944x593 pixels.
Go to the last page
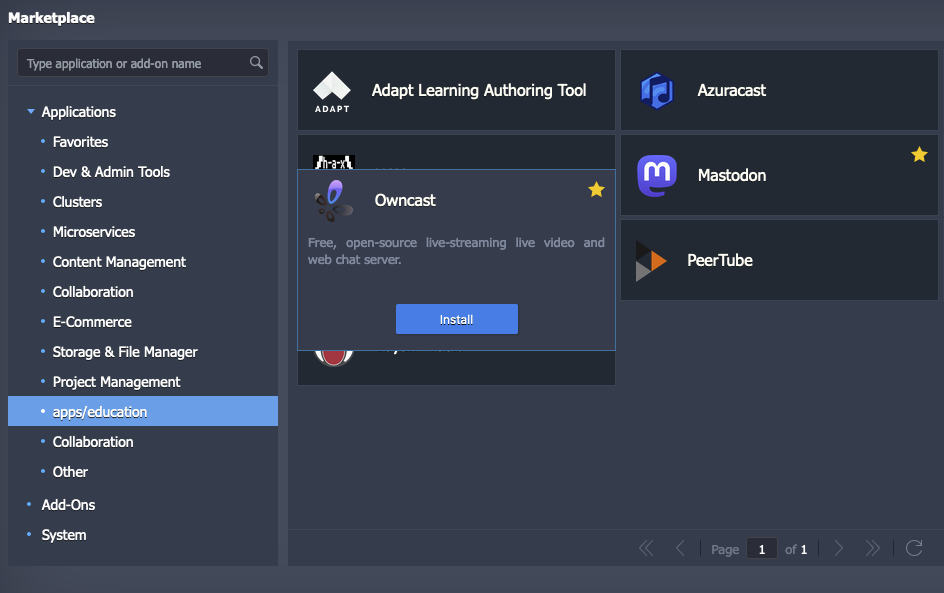[x=872, y=548]
